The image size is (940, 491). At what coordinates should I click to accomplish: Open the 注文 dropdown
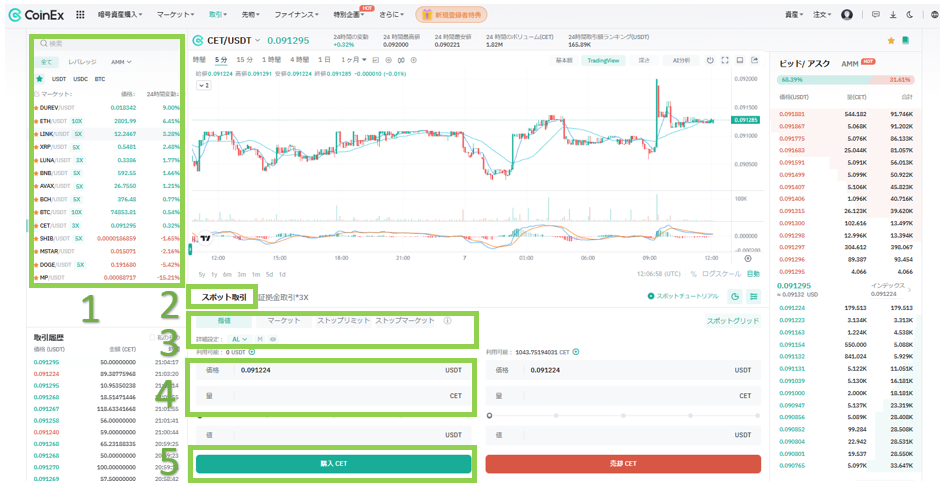point(822,14)
